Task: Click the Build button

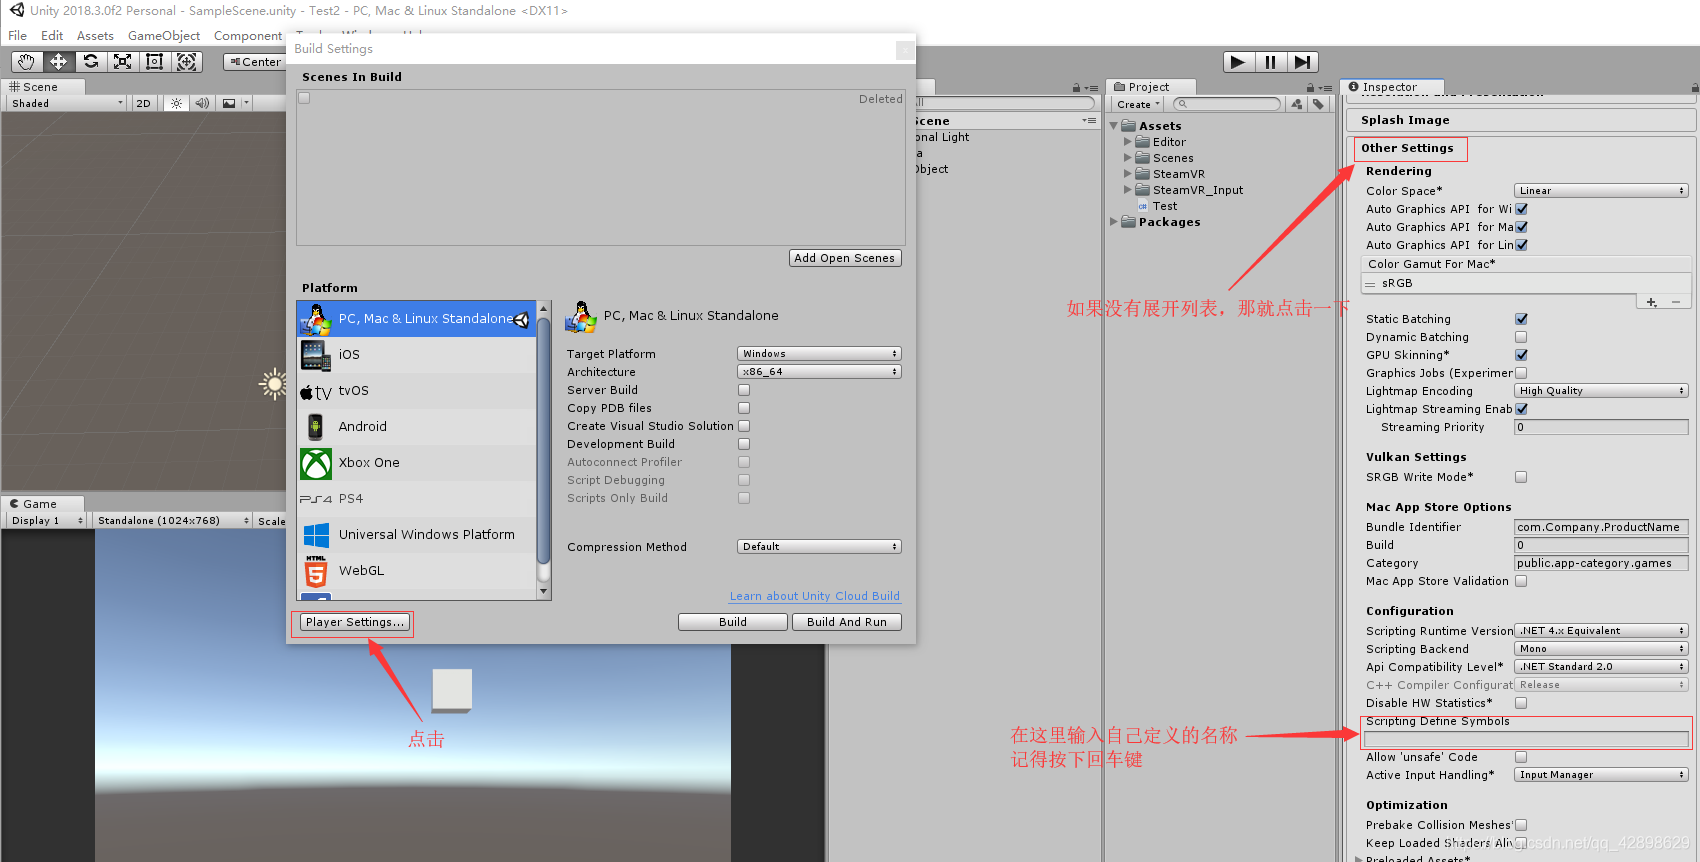Action: 733,622
